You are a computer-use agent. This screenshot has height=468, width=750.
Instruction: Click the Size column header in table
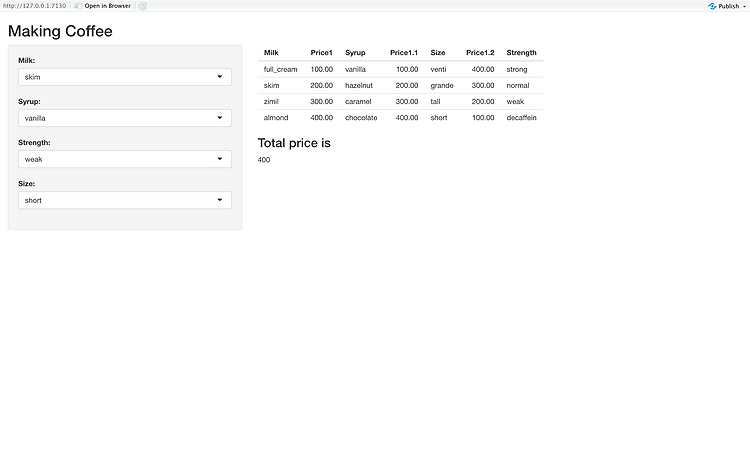tap(438, 53)
